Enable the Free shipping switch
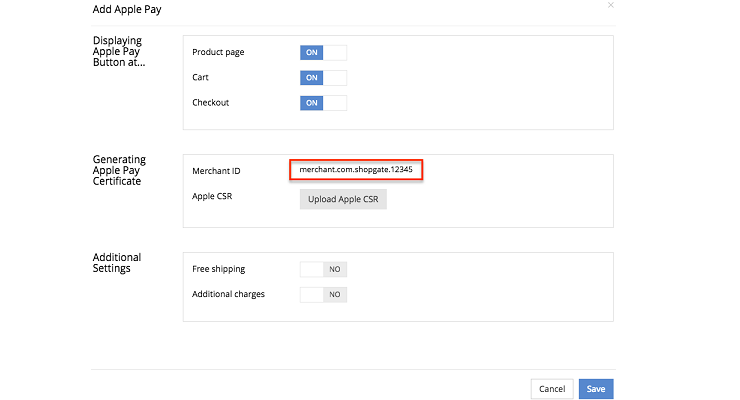Screen dimensions: 740x400 pos(323,269)
